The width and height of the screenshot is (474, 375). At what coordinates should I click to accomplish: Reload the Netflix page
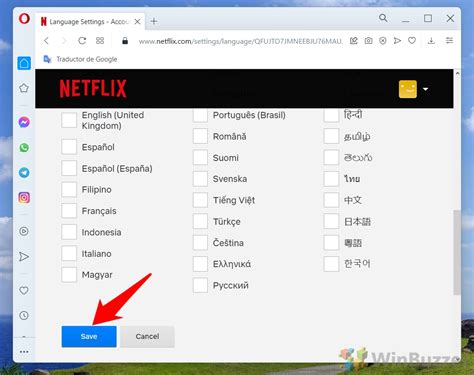82,41
